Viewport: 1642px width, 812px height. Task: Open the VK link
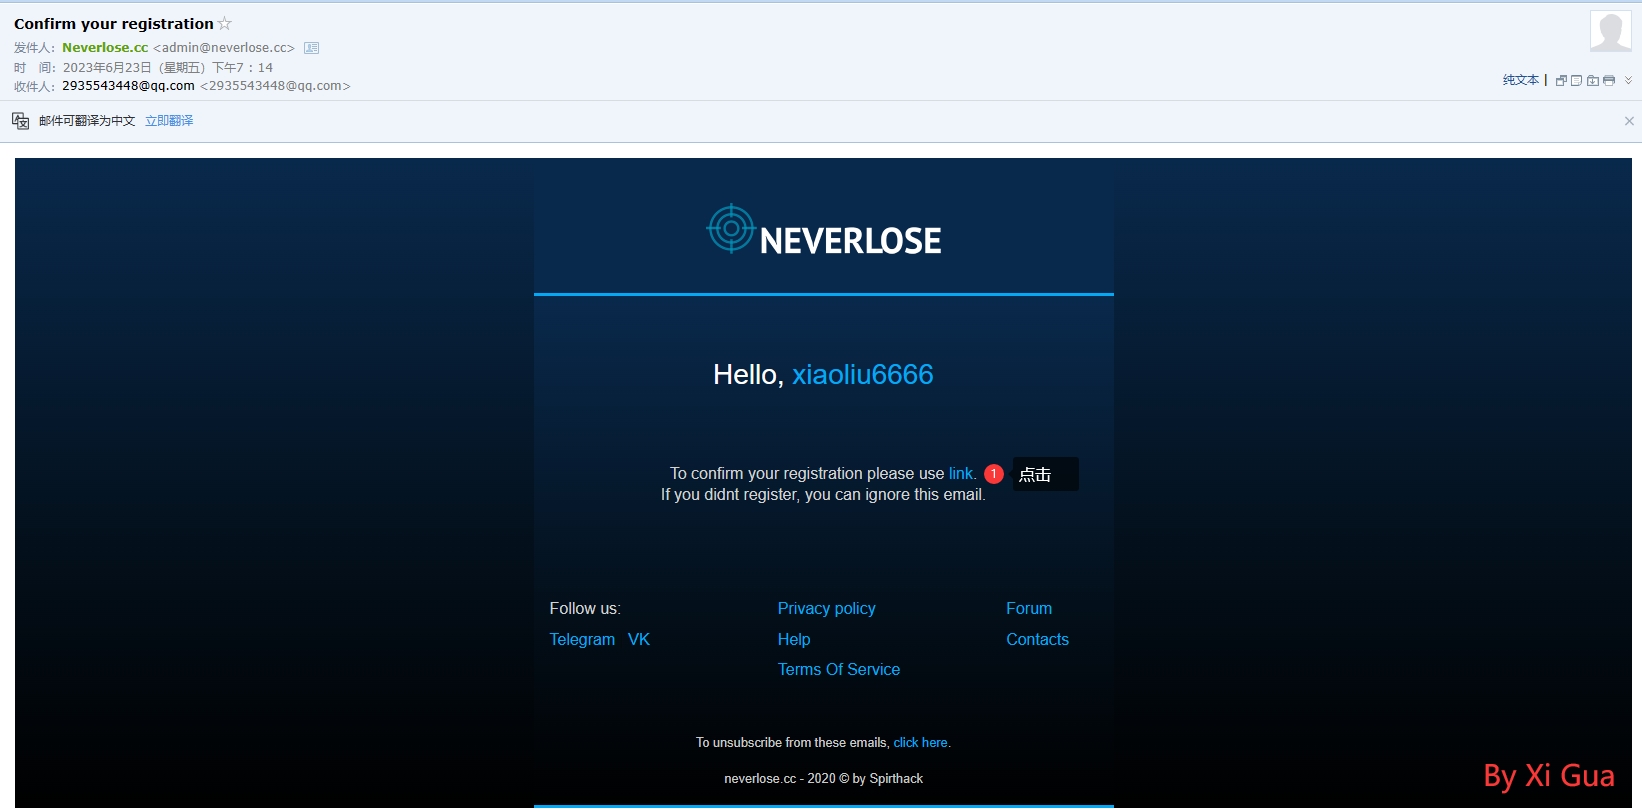click(639, 640)
